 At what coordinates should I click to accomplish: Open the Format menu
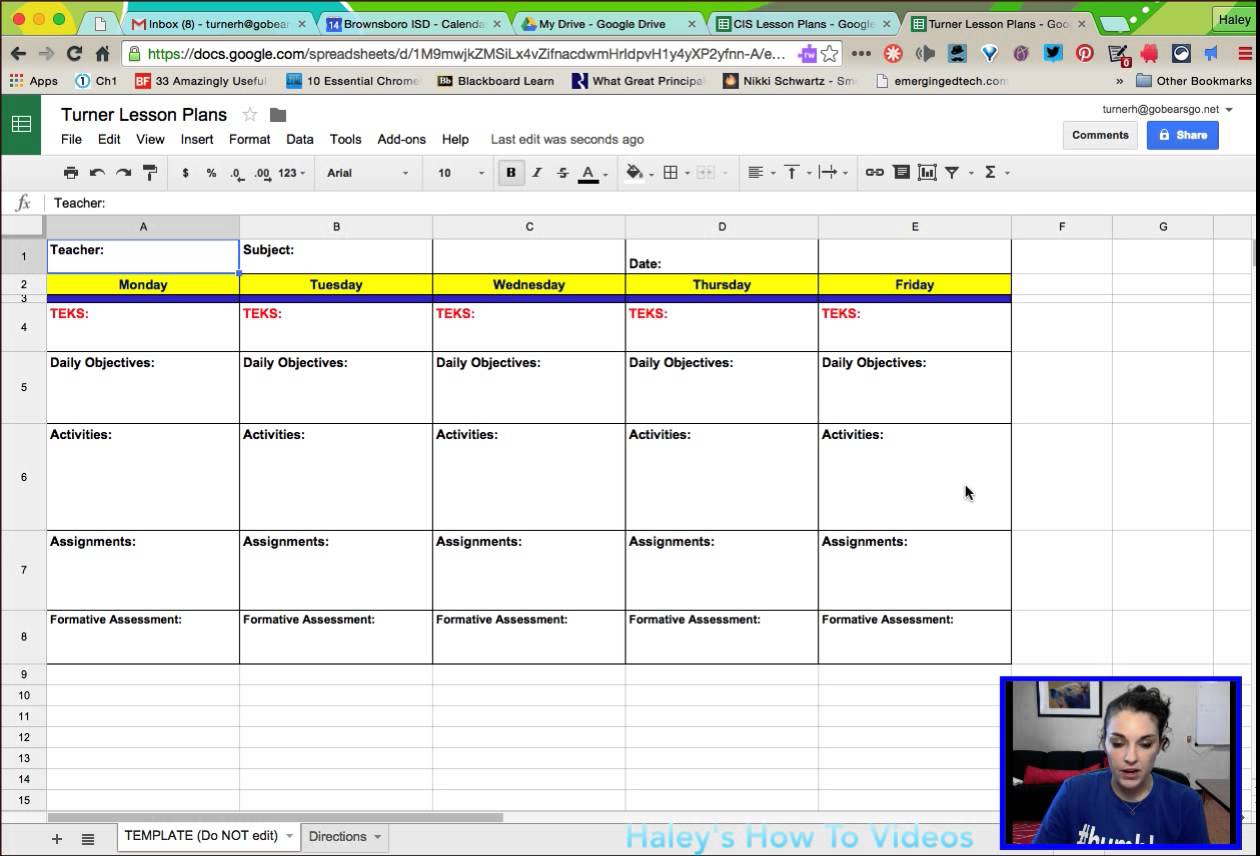[249, 139]
